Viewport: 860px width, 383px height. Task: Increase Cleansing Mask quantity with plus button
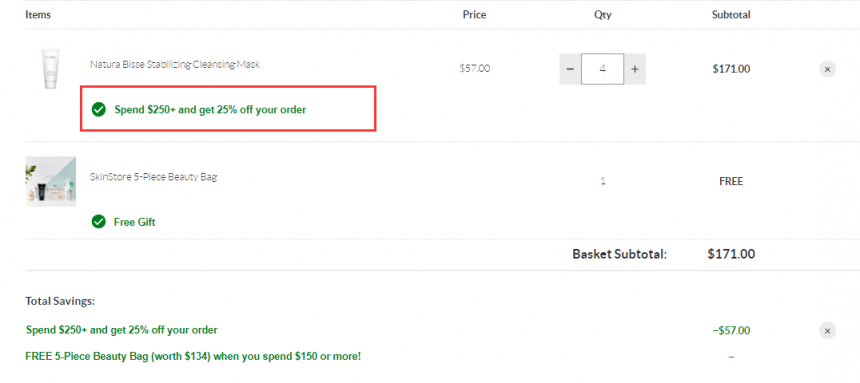point(635,69)
